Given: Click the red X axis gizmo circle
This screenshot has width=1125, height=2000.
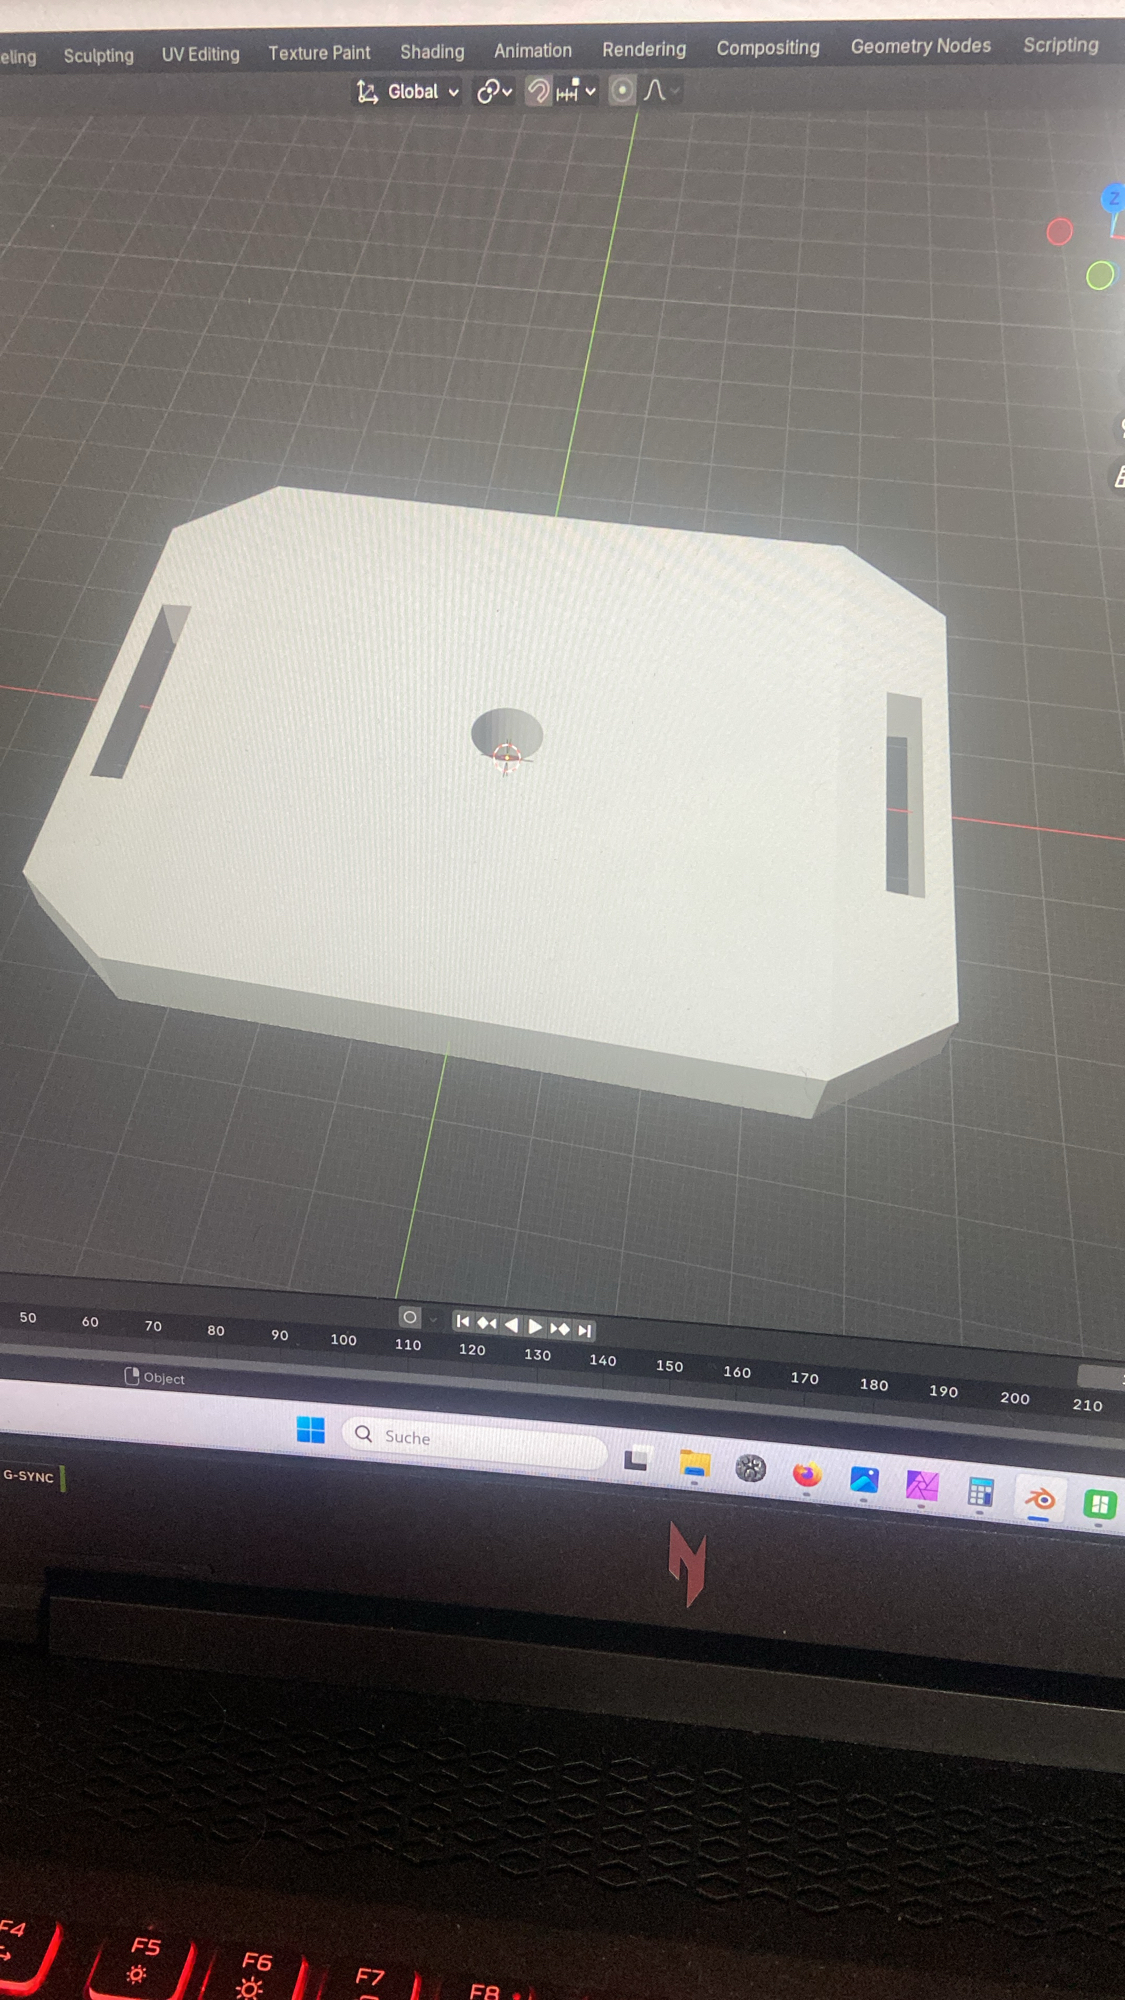Looking at the screenshot, I should pos(1059,232).
